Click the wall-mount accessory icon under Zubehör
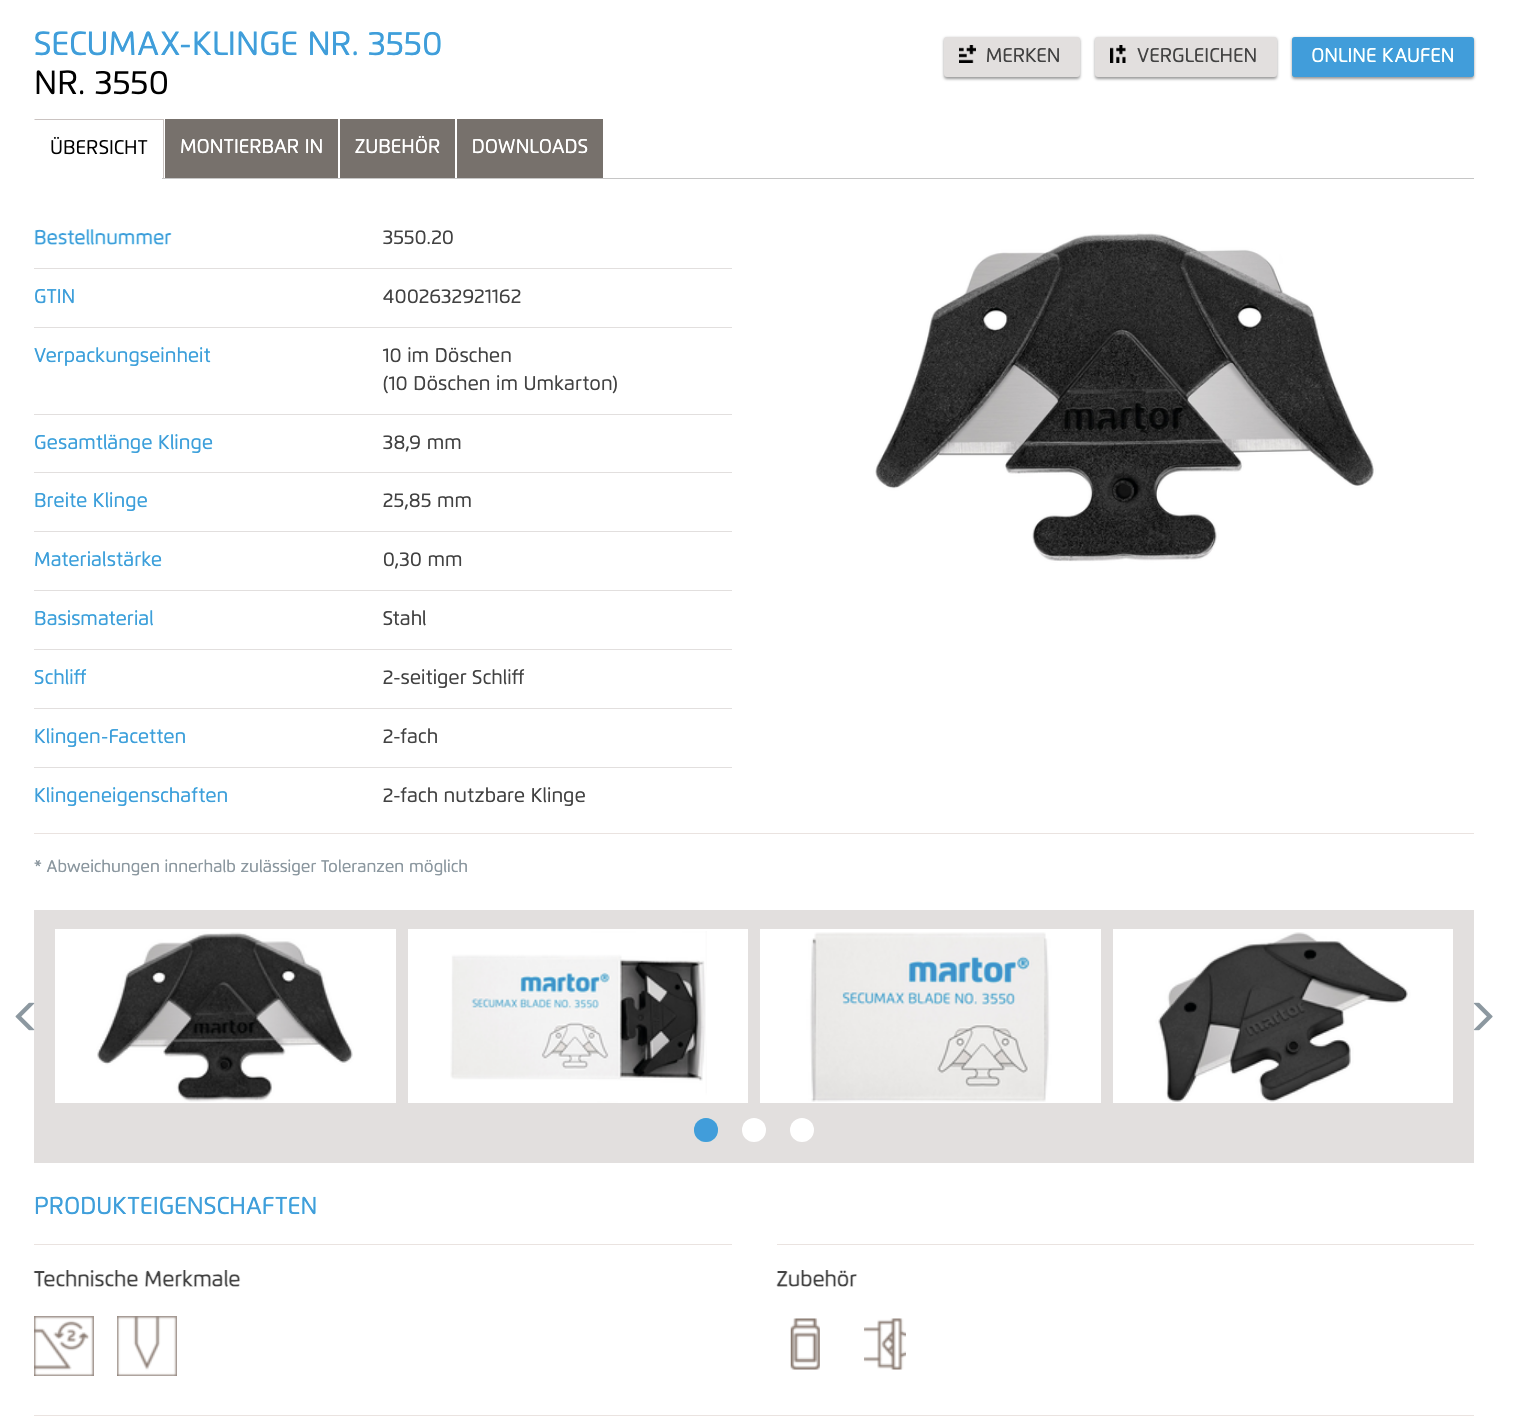Viewport: 1514px width, 1428px height. pos(885,1343)
